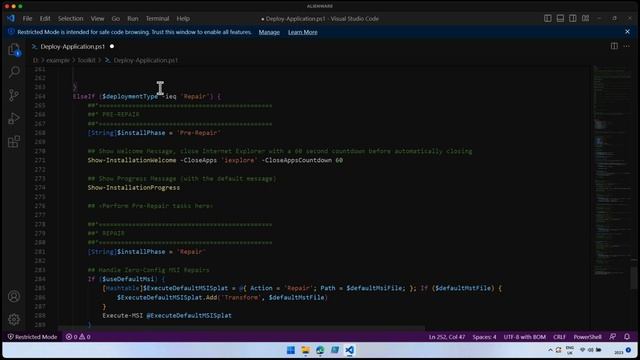Show hidden icons in the system tray
Viewport: 640px width, 360px height.
coord(550,350)
